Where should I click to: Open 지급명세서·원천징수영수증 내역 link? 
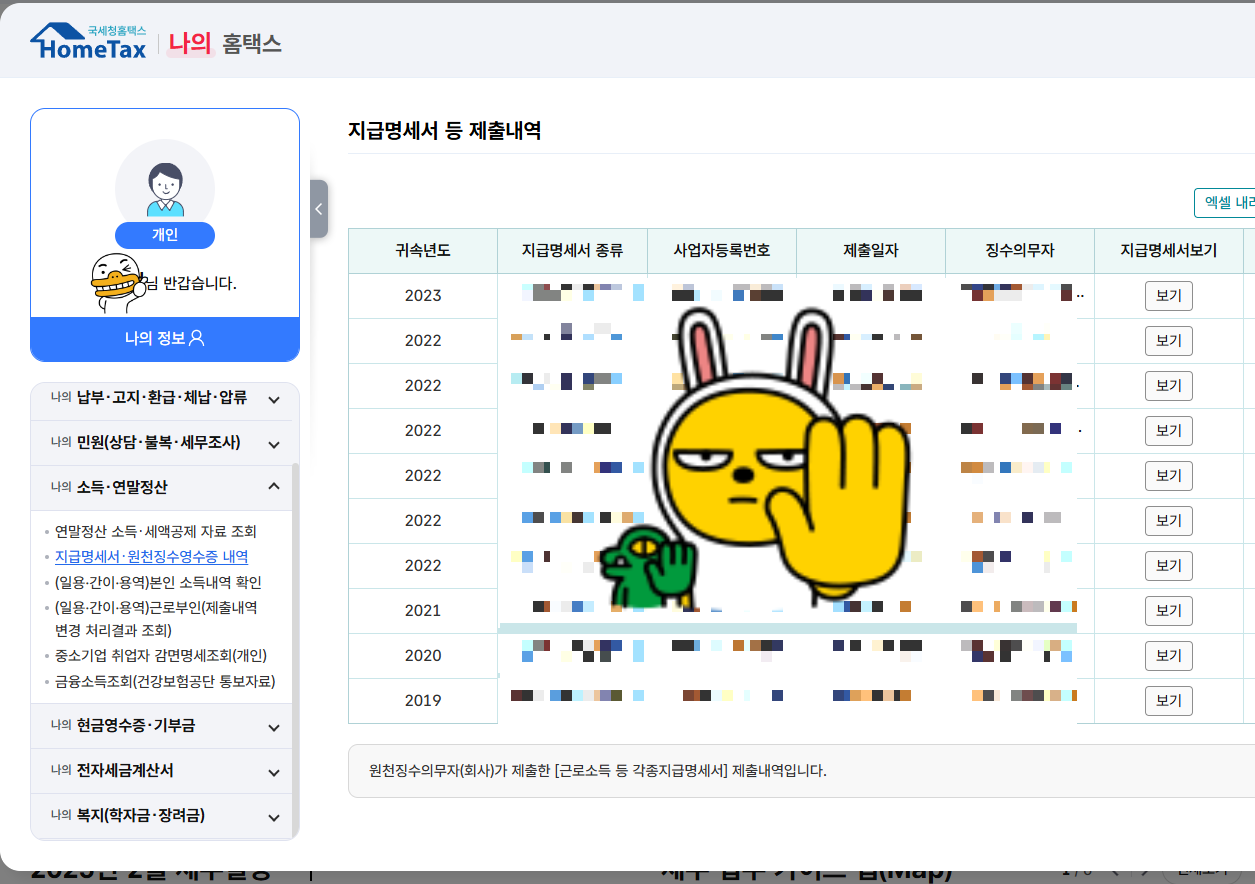click(151, 557)
